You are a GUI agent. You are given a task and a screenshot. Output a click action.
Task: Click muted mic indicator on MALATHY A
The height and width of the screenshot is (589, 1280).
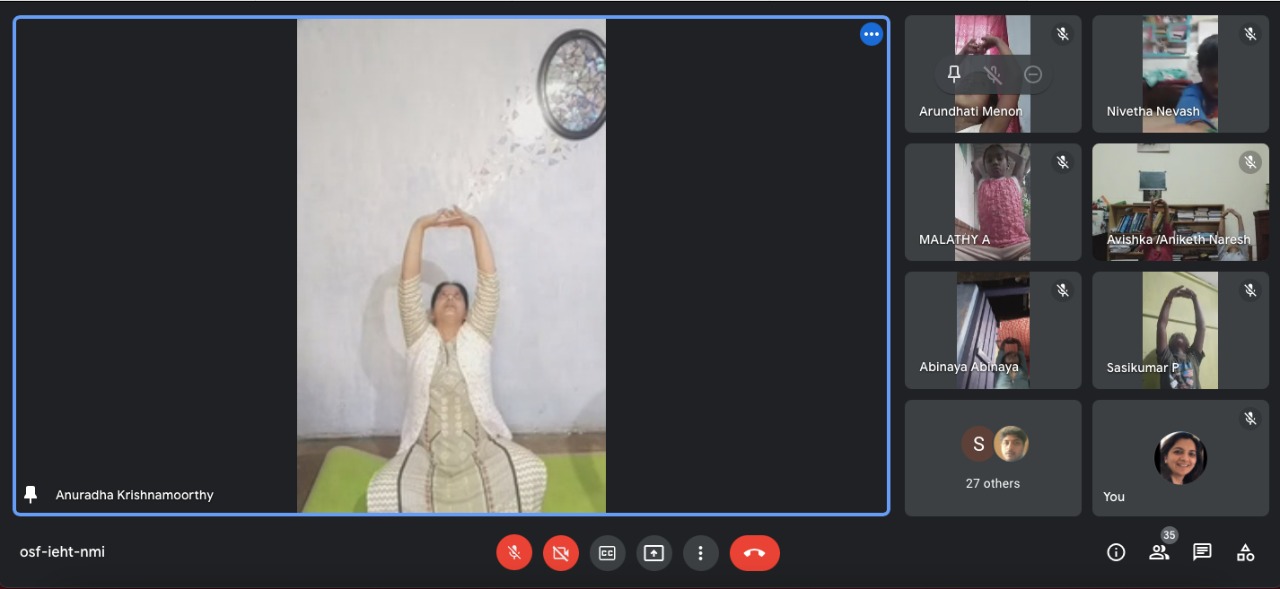(x=1062, y=162)
